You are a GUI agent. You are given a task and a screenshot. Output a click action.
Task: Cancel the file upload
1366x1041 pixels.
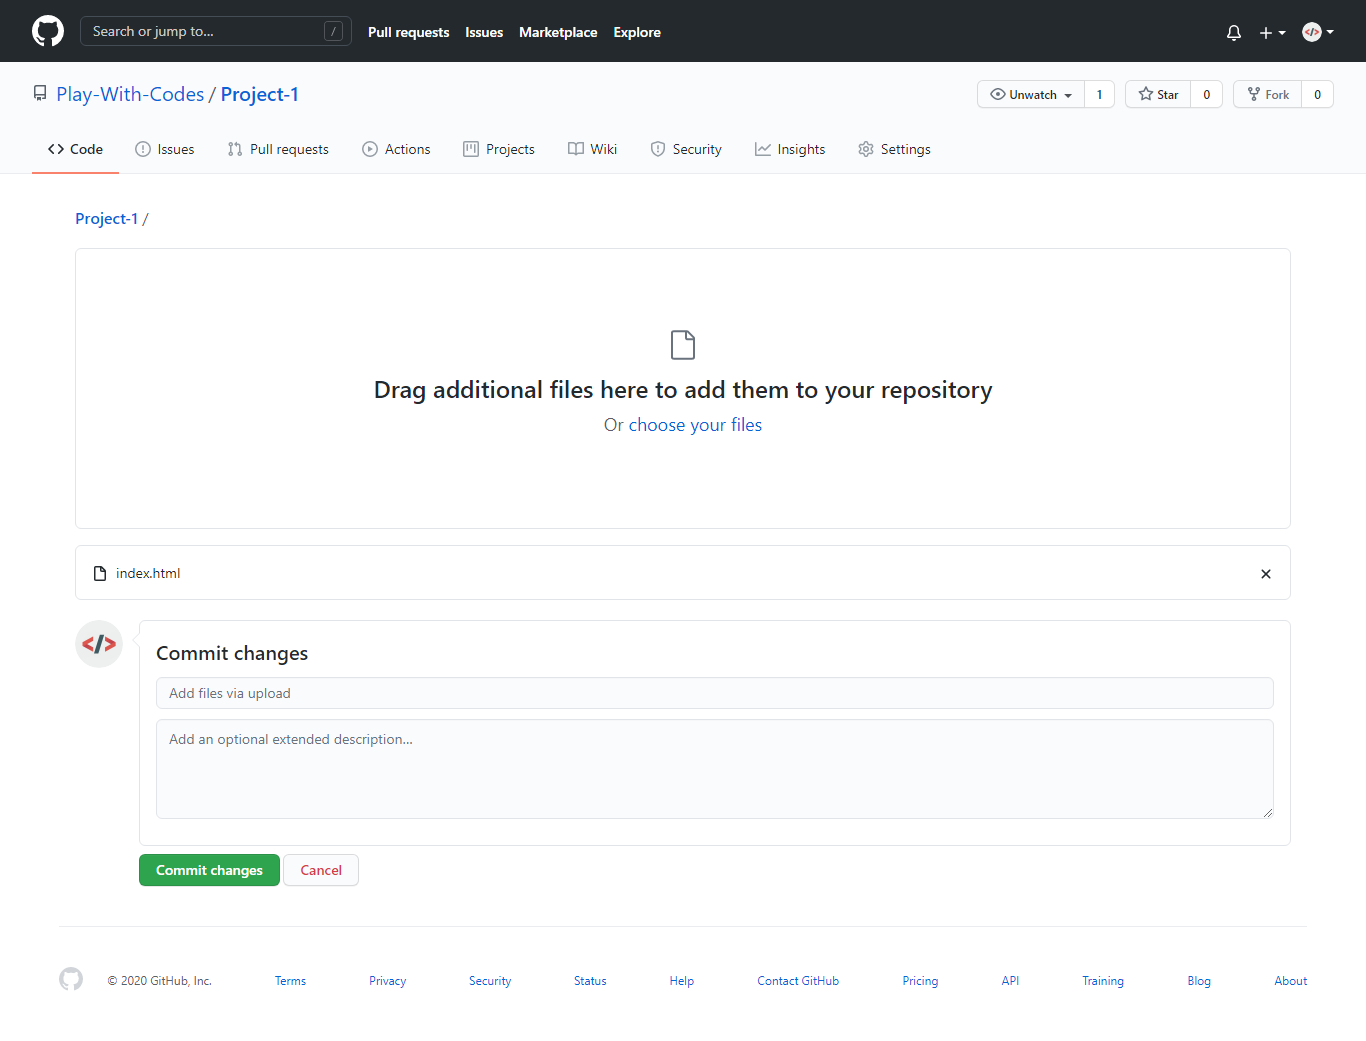click(321, 870)
